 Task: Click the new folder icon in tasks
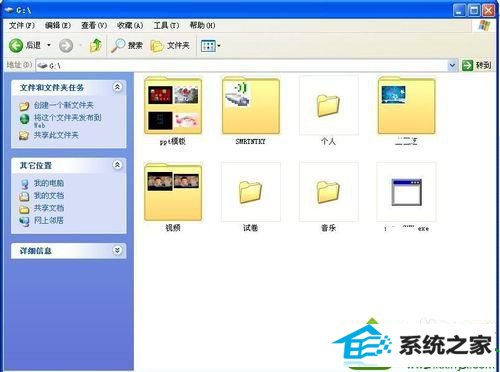point(24,106)
